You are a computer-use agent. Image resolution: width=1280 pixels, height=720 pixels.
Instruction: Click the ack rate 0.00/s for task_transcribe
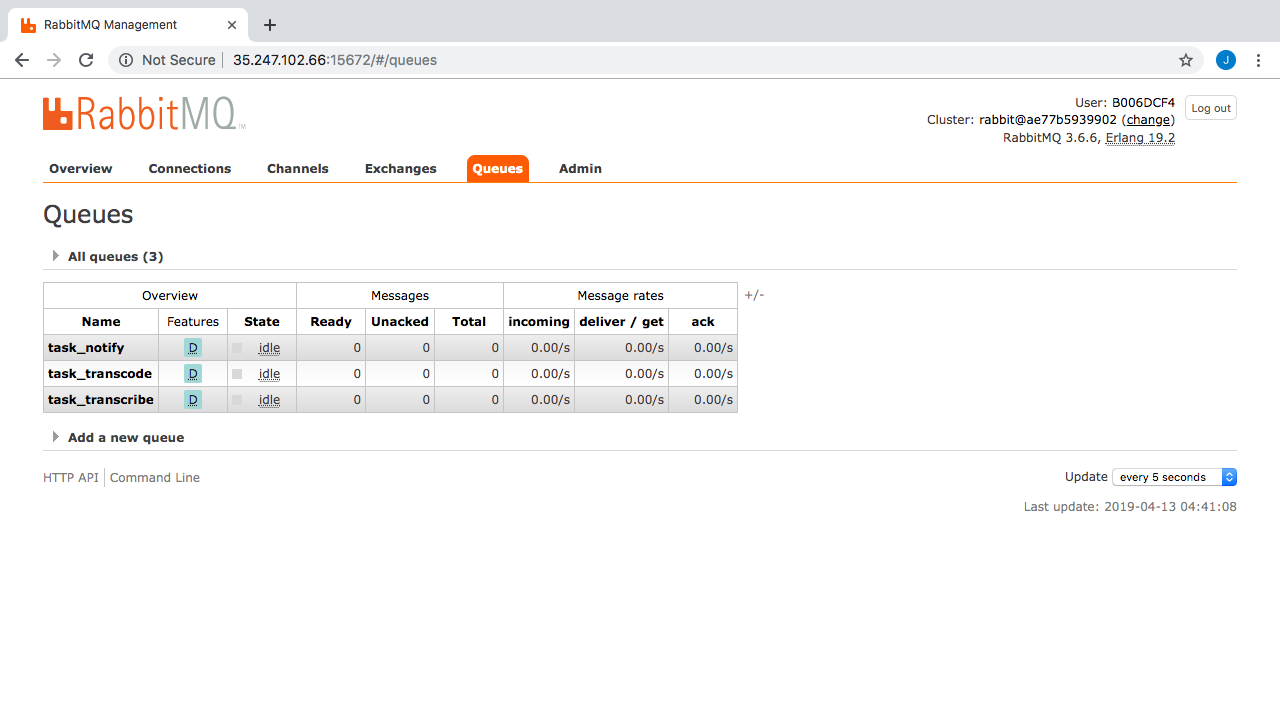tap(713, 400)
